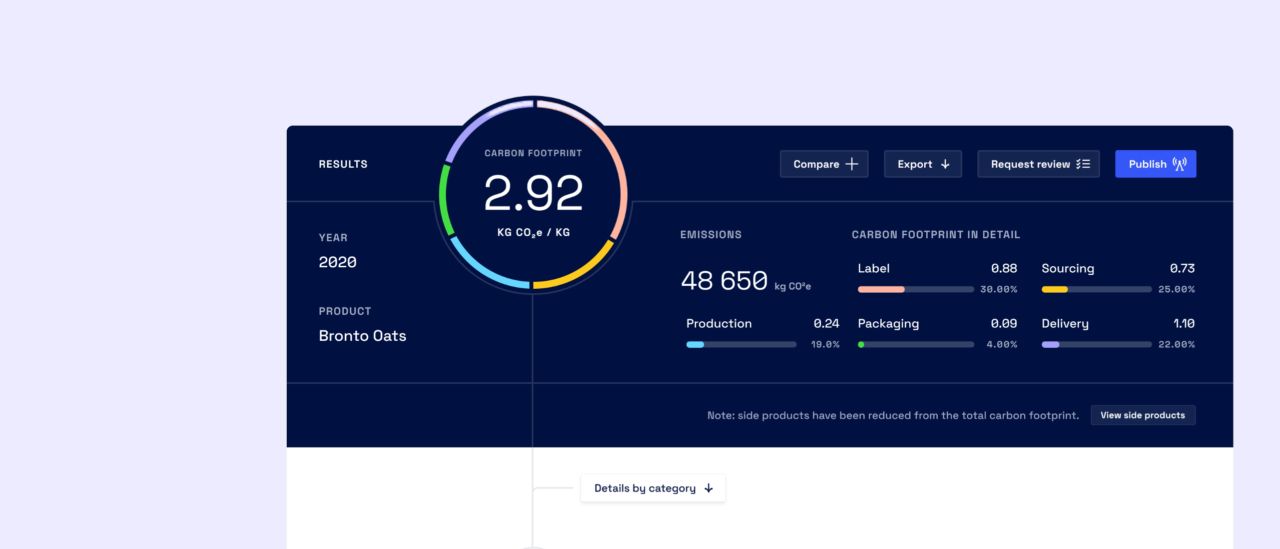1280x549 pixels.
Task: Select the Sourcing yellow progress bar
Action: click(1096, 289)
